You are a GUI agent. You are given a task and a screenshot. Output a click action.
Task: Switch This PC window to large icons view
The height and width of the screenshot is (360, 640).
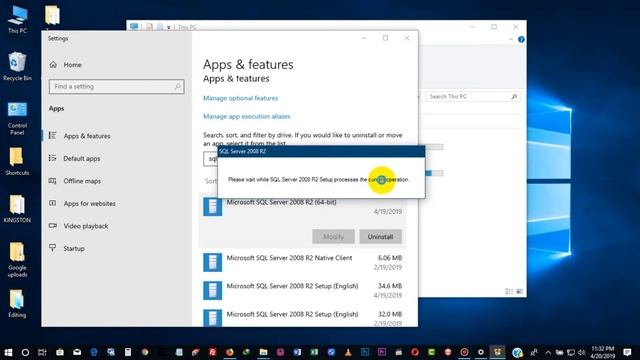(x=519, y=291)
